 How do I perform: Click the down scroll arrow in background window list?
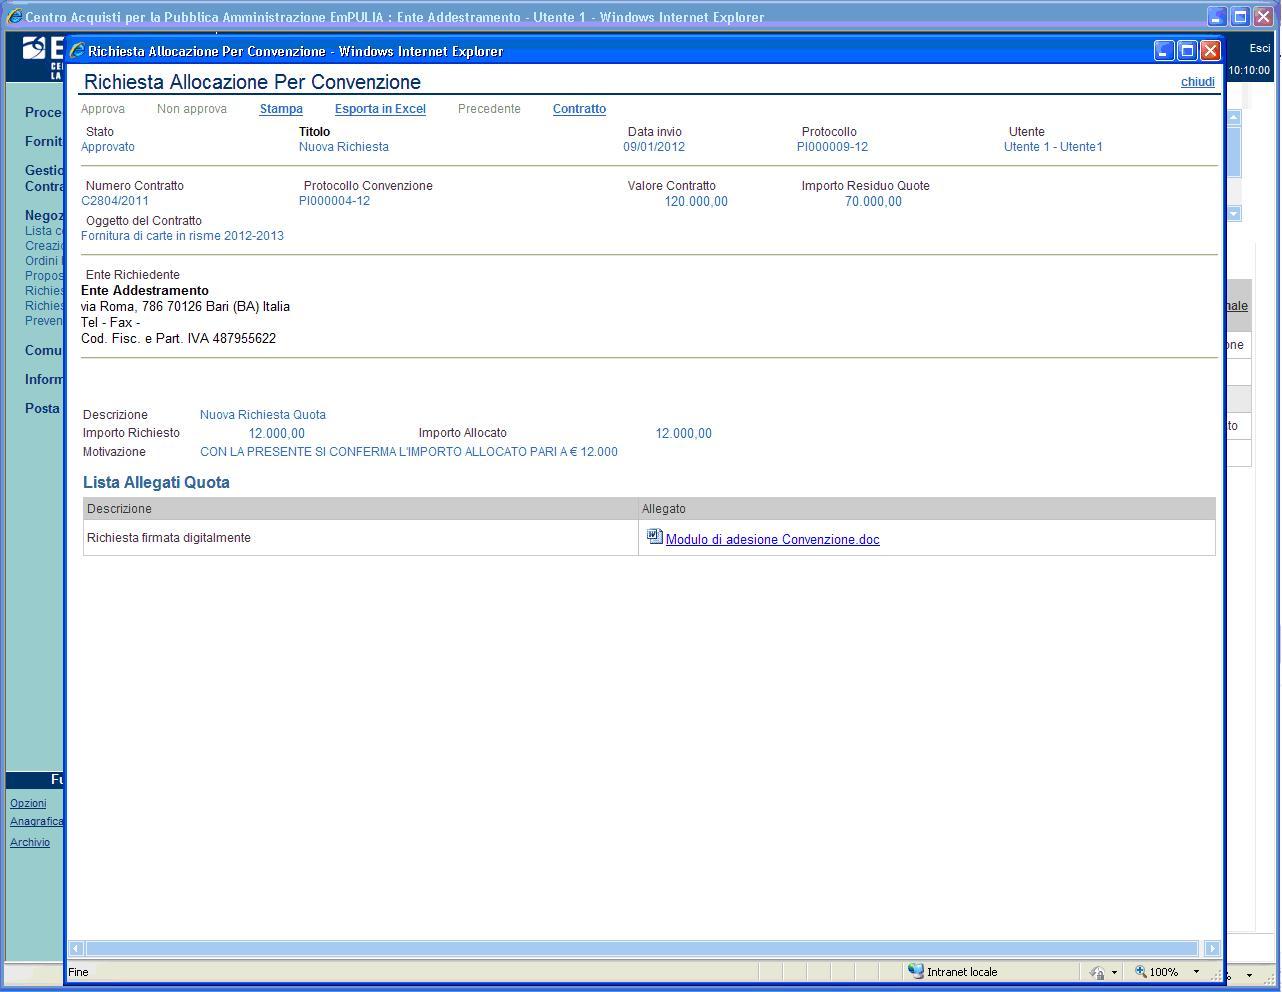click(1234, 213)
